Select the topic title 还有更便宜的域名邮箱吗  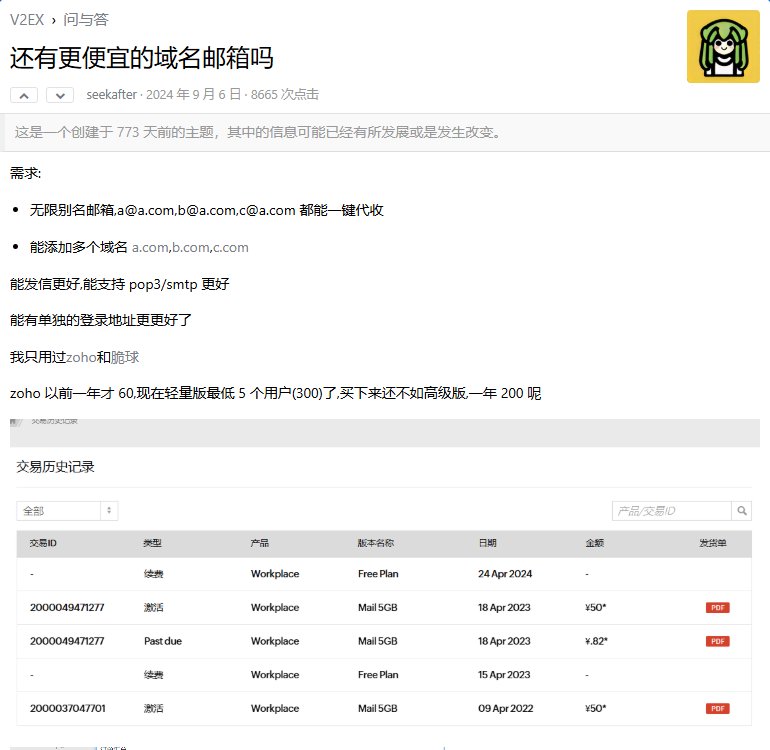coord(141,58)
